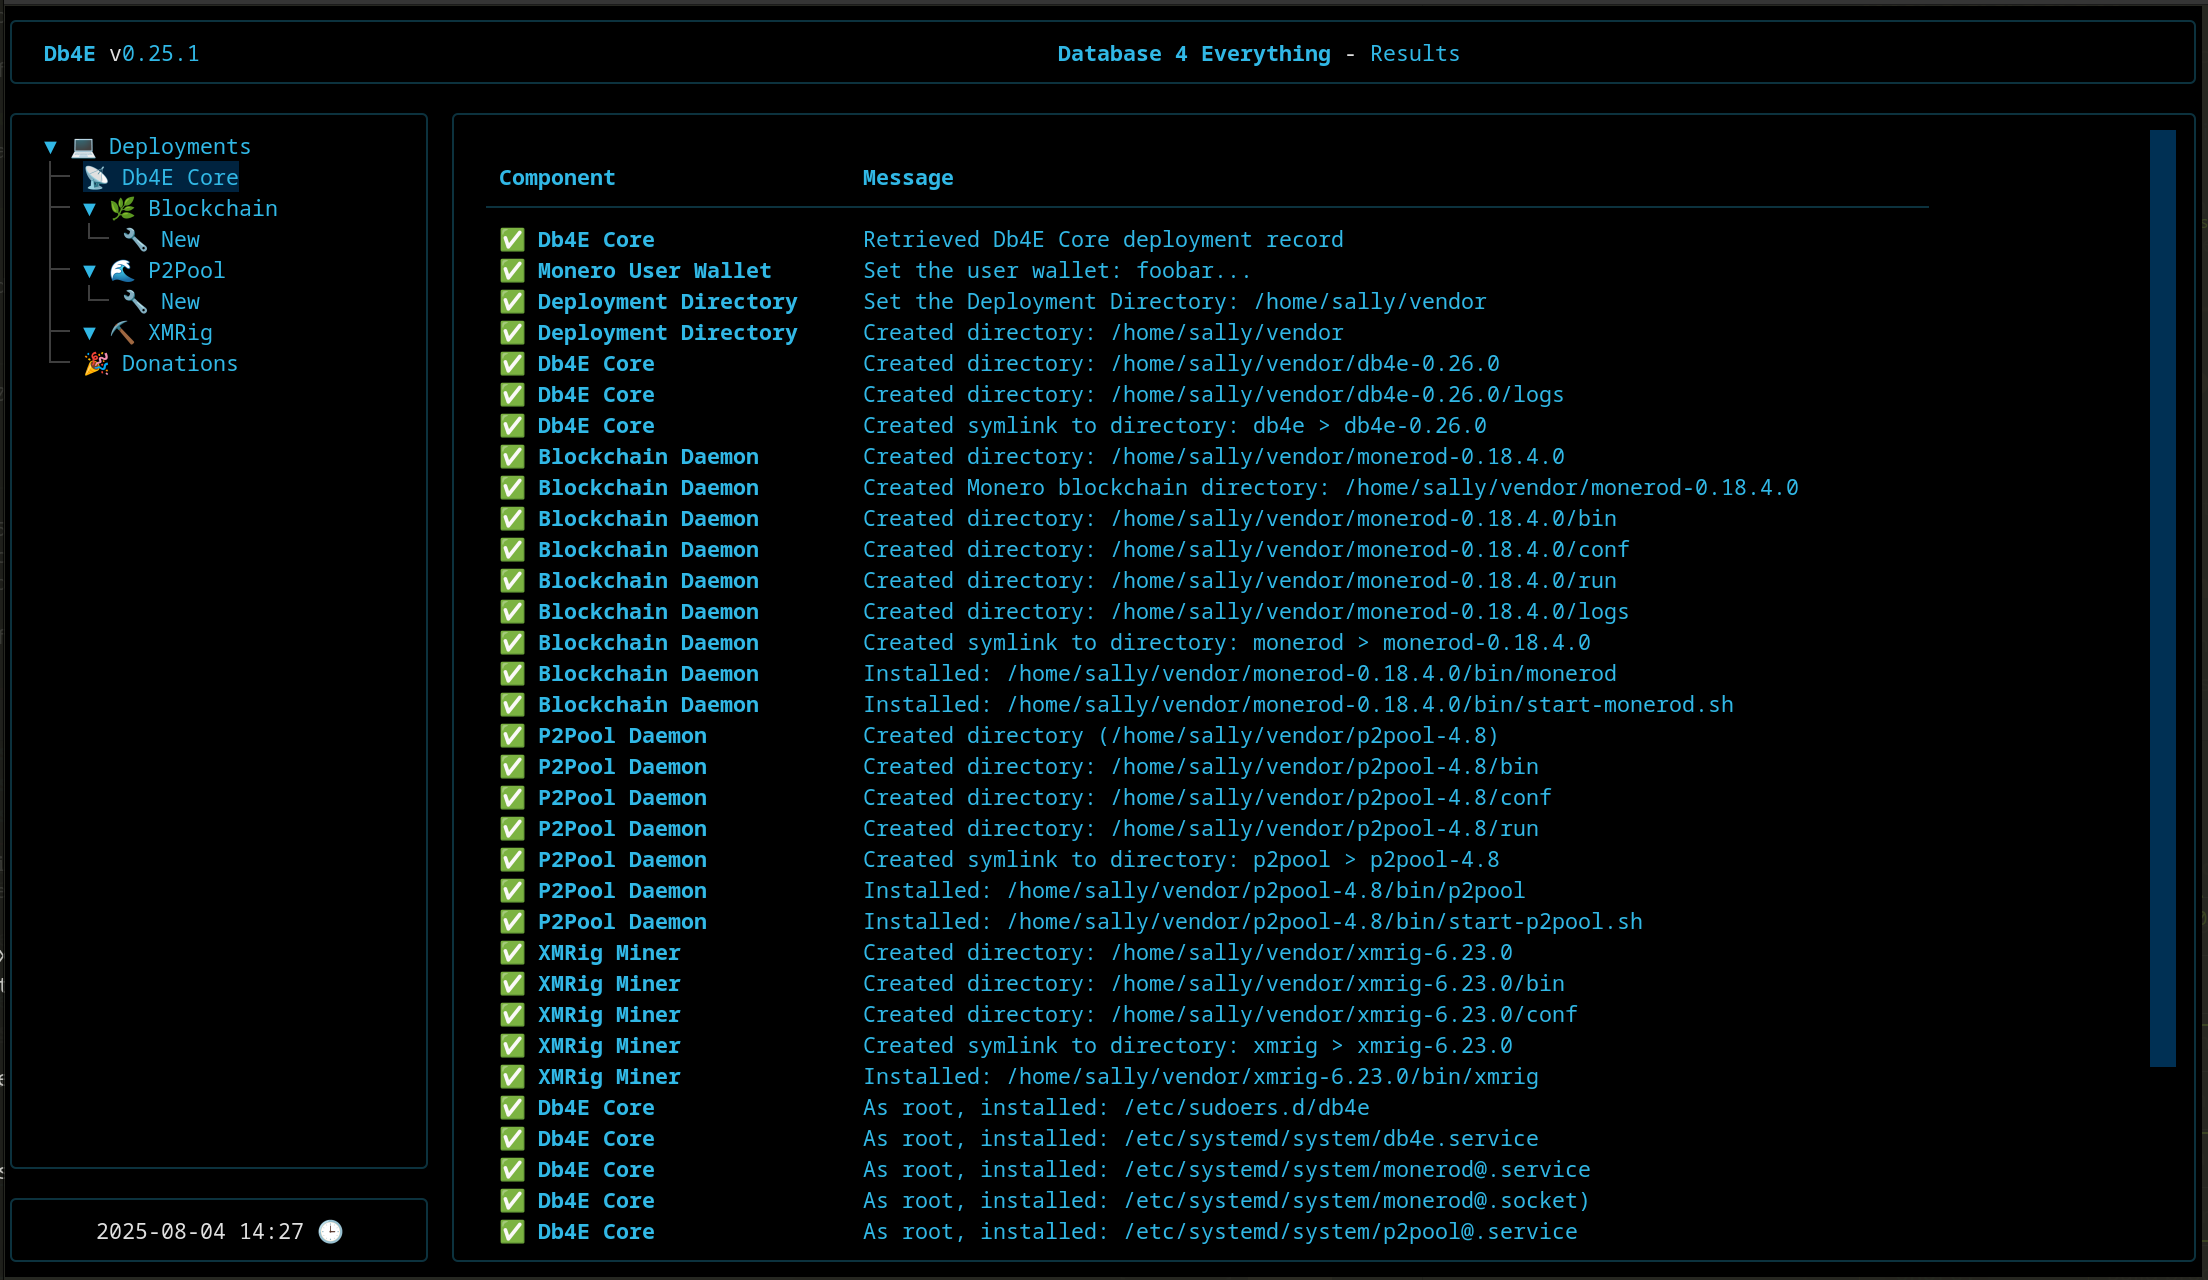Click message ending db4e-0.26.0/logs
Image resolution: width=2208 pixels, height=1280 pixels.
point(1213,395)
